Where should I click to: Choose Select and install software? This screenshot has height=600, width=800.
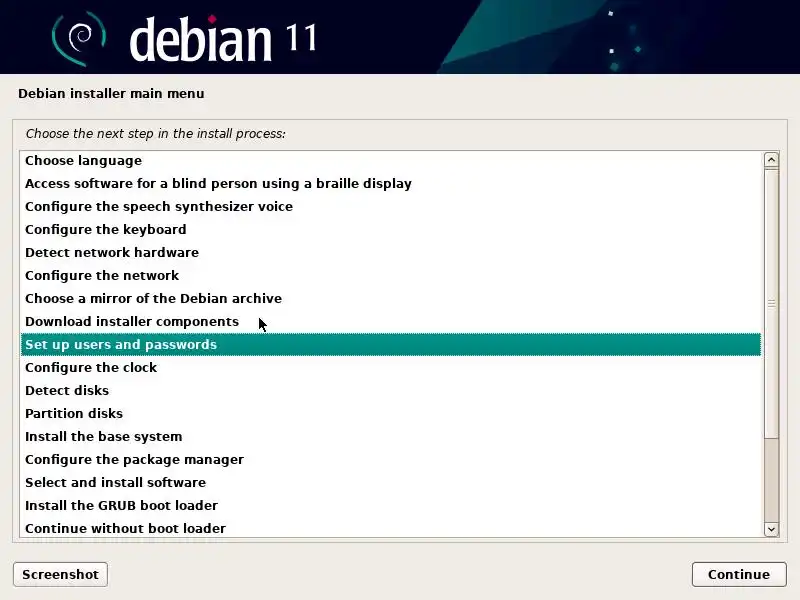[390, 482]
